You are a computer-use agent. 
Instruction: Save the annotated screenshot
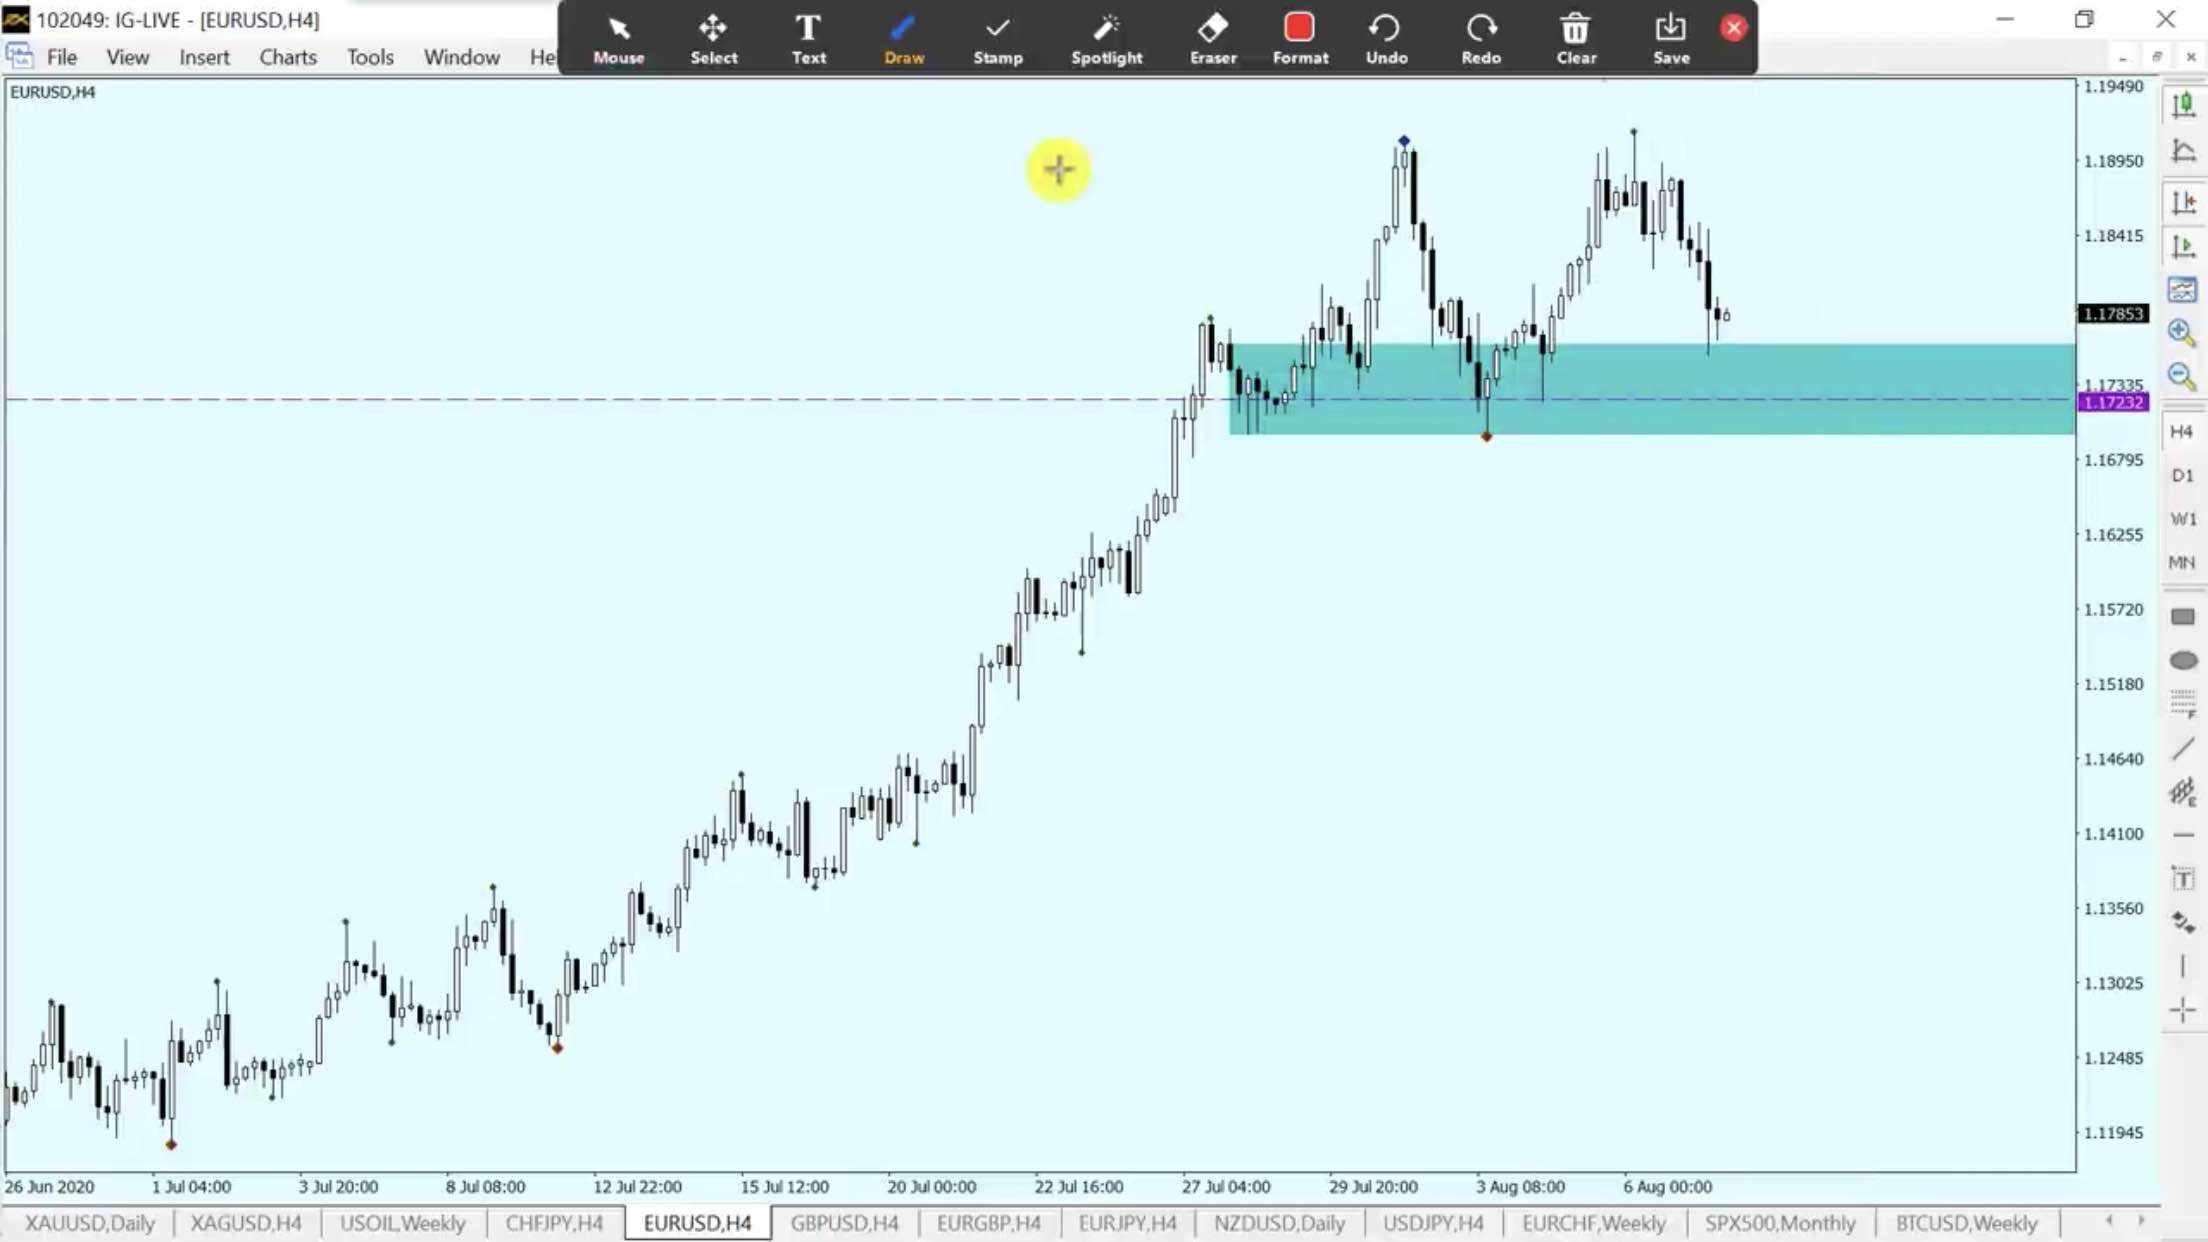coord(1670,38)
